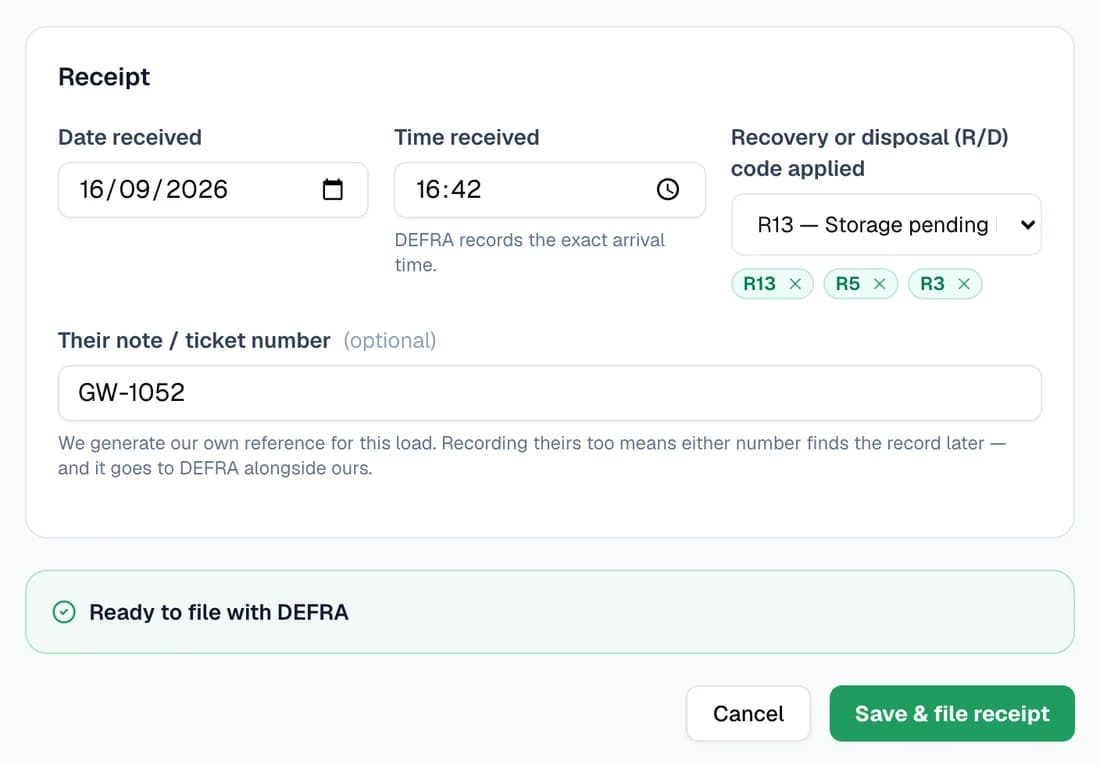Focus the Date received field

(x=213, y=190)
